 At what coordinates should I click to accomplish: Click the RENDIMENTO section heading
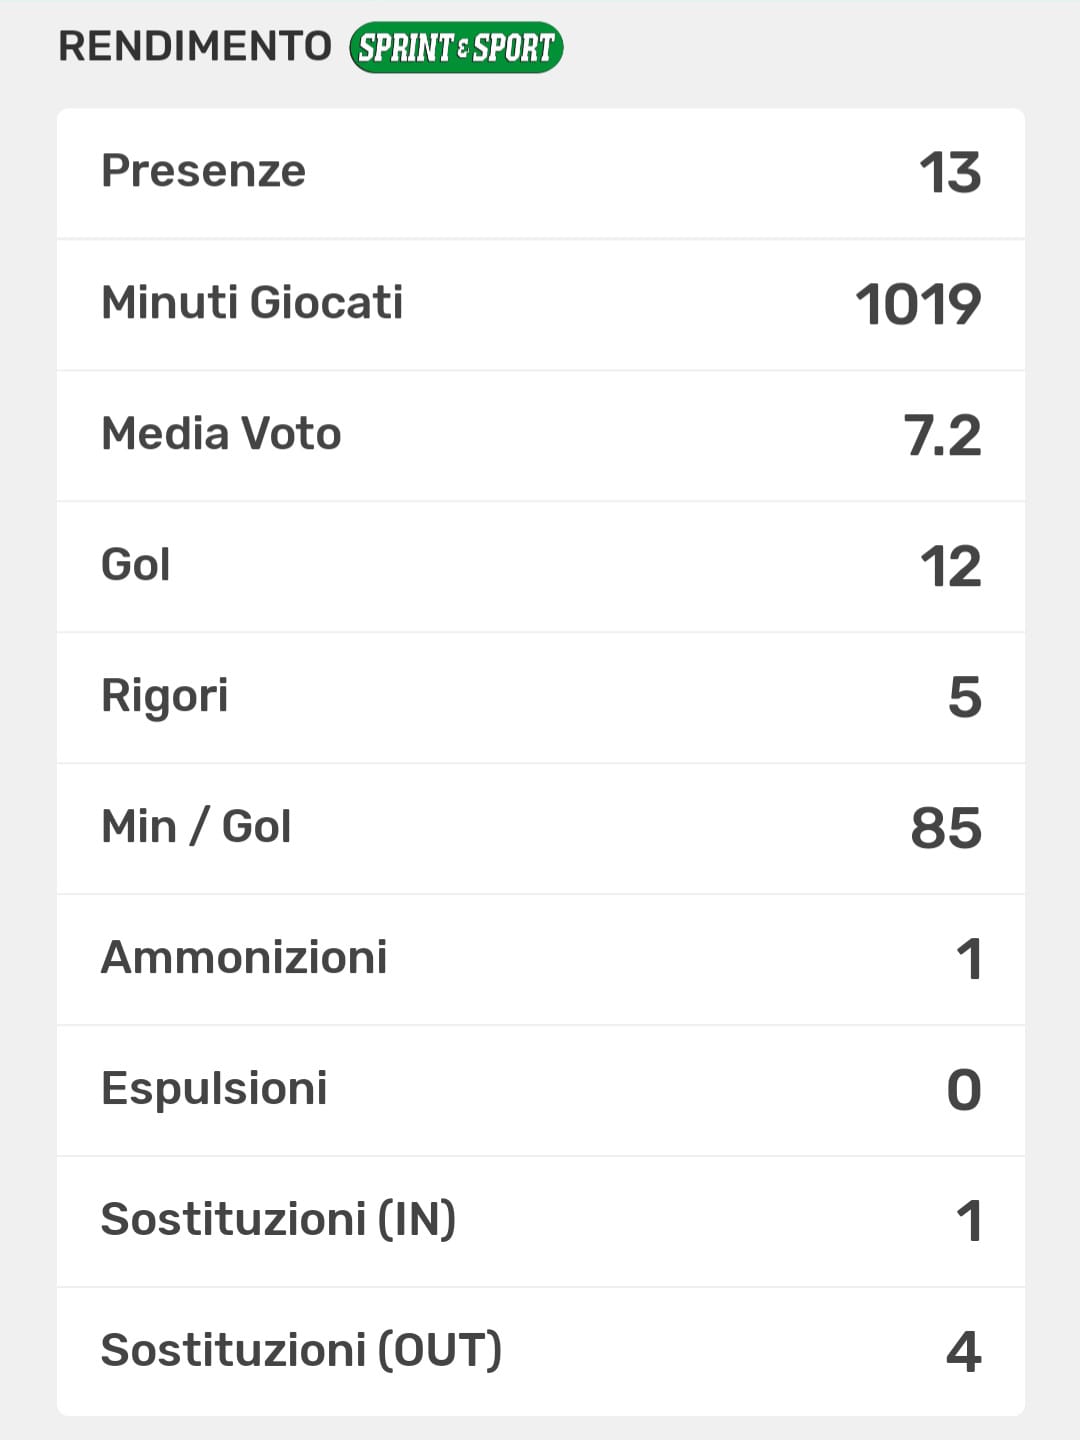(x=195, y=46)
